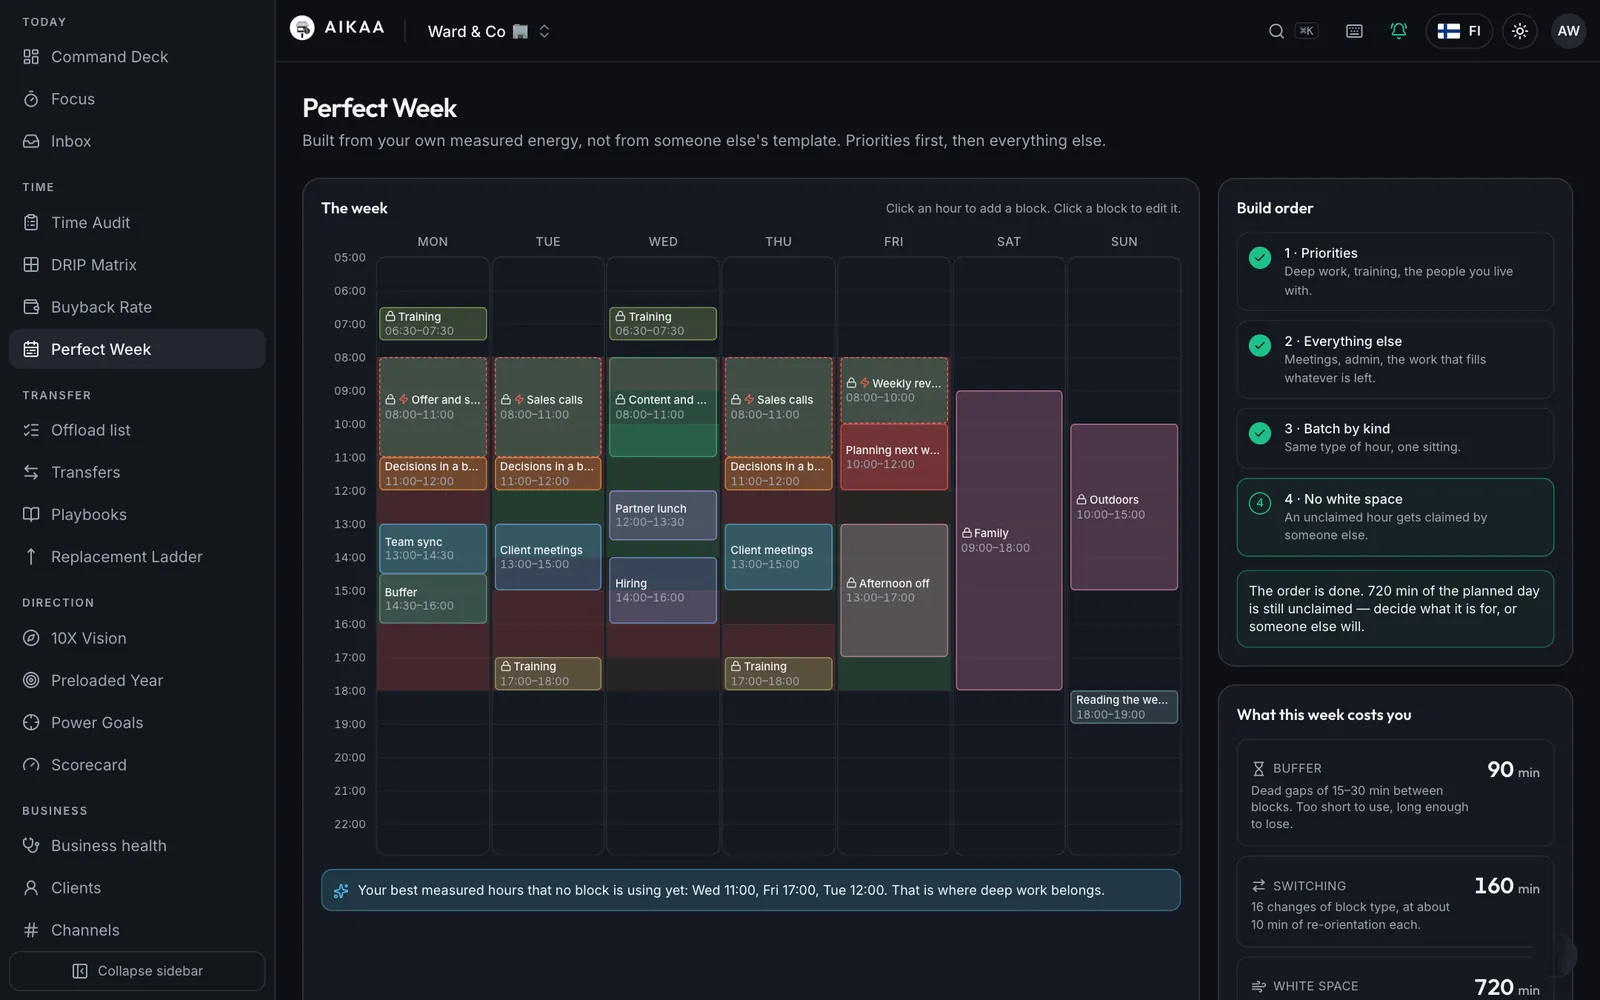Viewport: 1600px width, 1000px height.
Task: Select build step 1 Priorities
Action: click(1395, 272)
